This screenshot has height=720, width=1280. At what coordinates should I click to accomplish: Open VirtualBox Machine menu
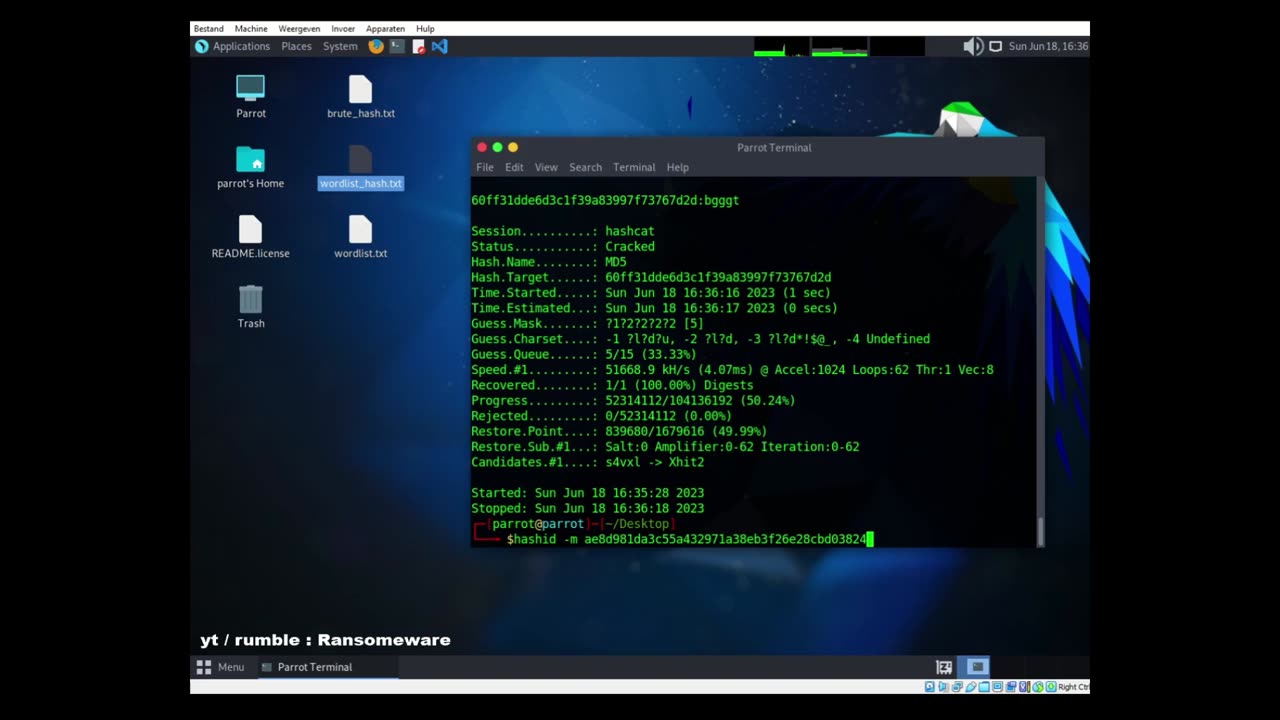(251, 29)
